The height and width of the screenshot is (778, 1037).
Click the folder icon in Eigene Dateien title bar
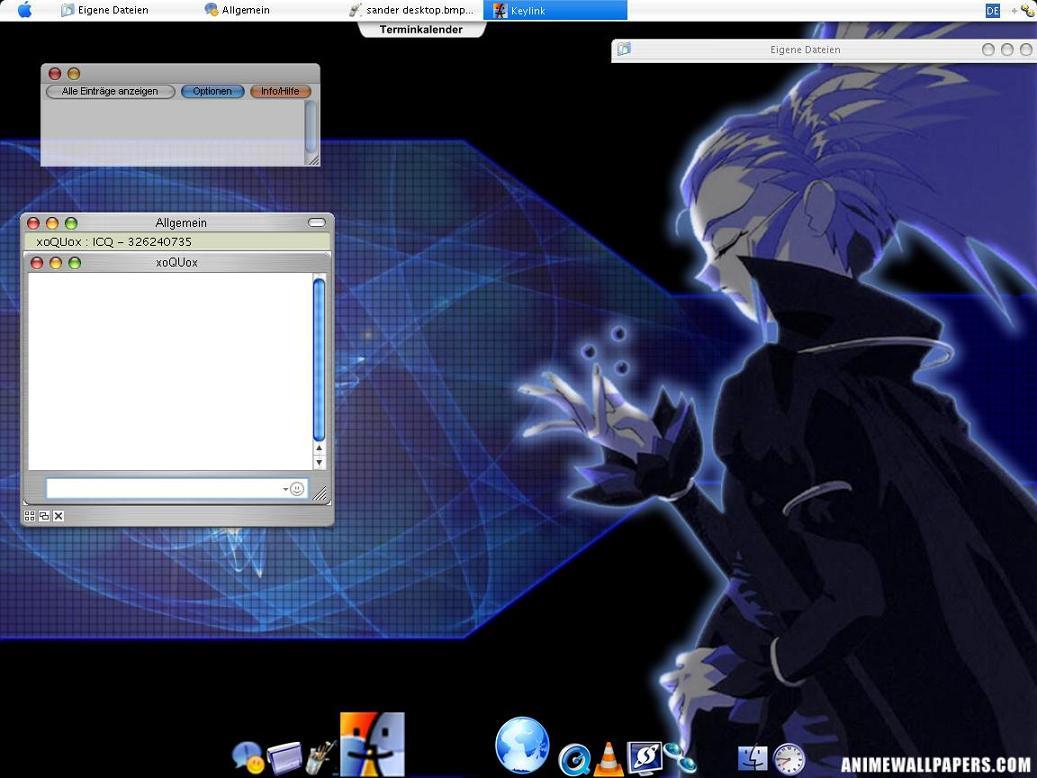pos(624,49)
